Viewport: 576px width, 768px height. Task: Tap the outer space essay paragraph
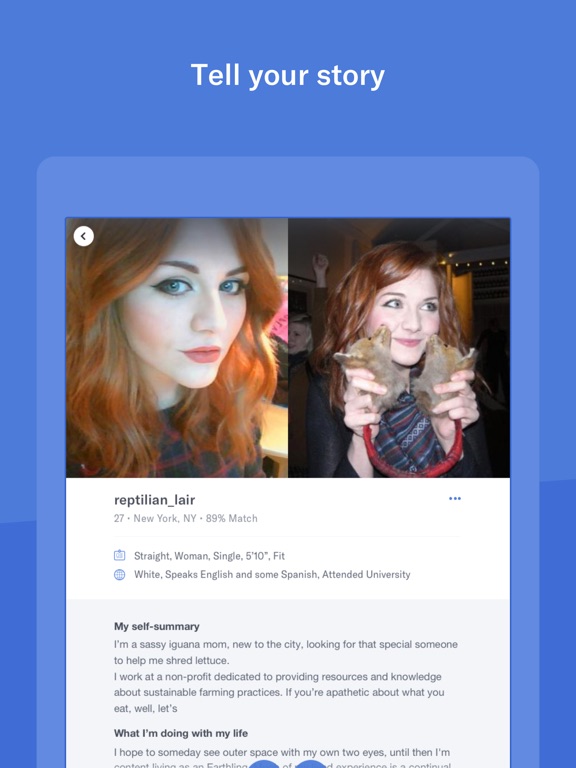point(282,758)
